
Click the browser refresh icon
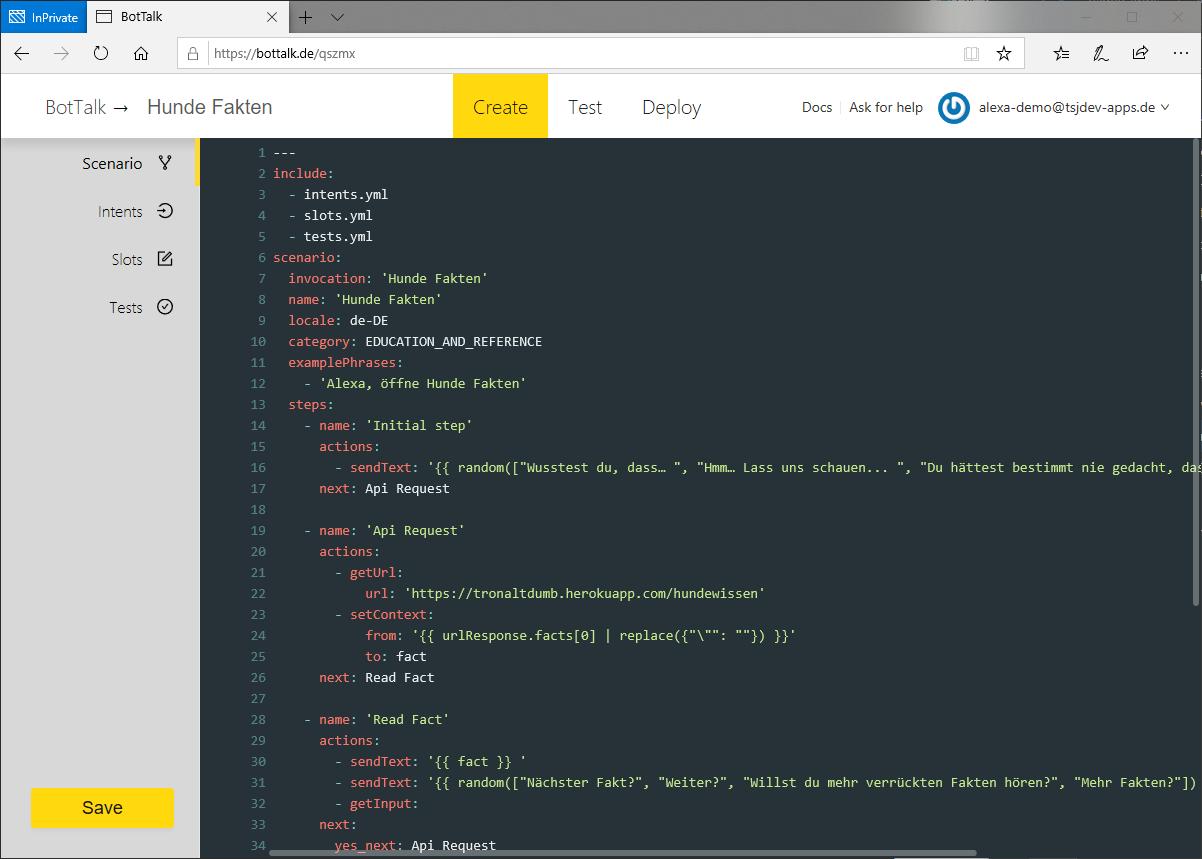pyautogui.click(x=101, y=54)
